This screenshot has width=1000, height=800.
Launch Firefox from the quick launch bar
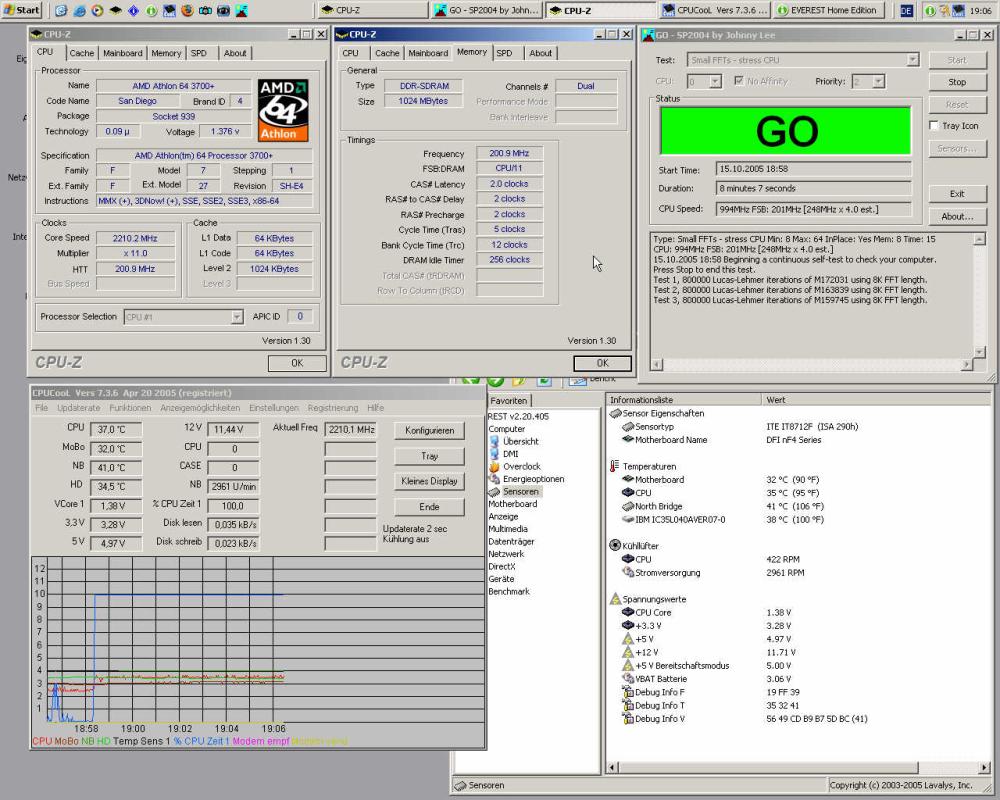point(188,10)
